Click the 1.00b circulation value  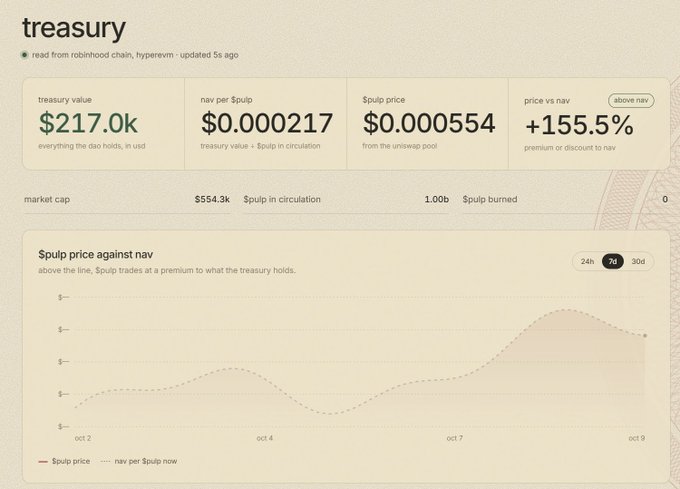(436, 199)
